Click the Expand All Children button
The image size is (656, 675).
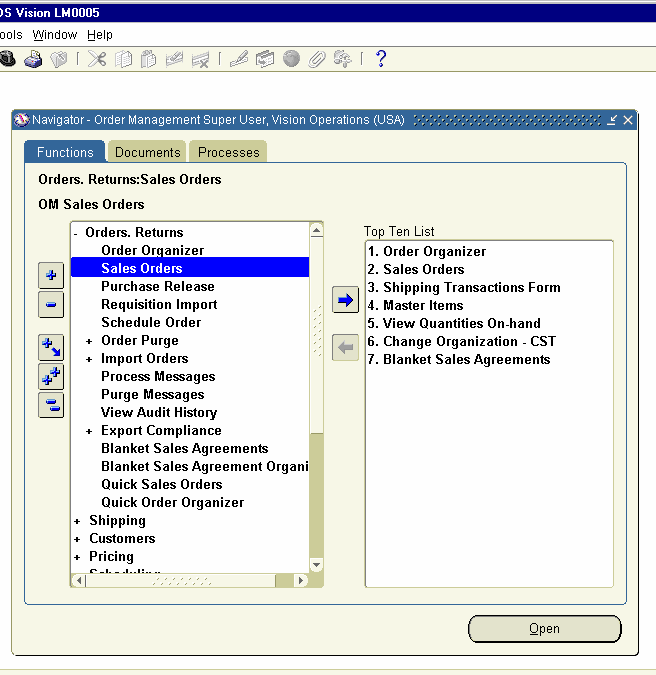click(51, 347)
